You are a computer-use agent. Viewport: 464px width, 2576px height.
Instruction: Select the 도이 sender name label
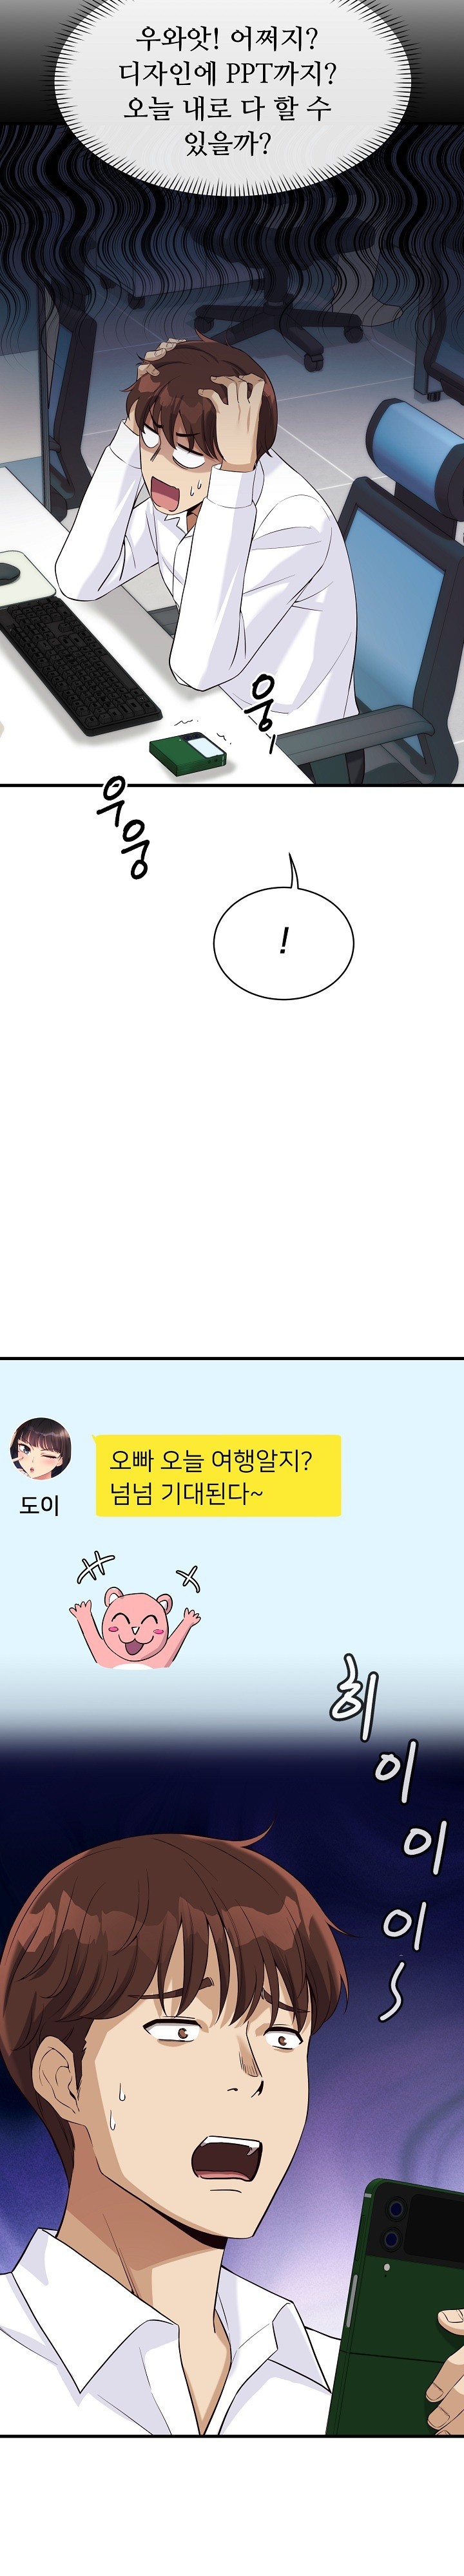coord(40,1505)
